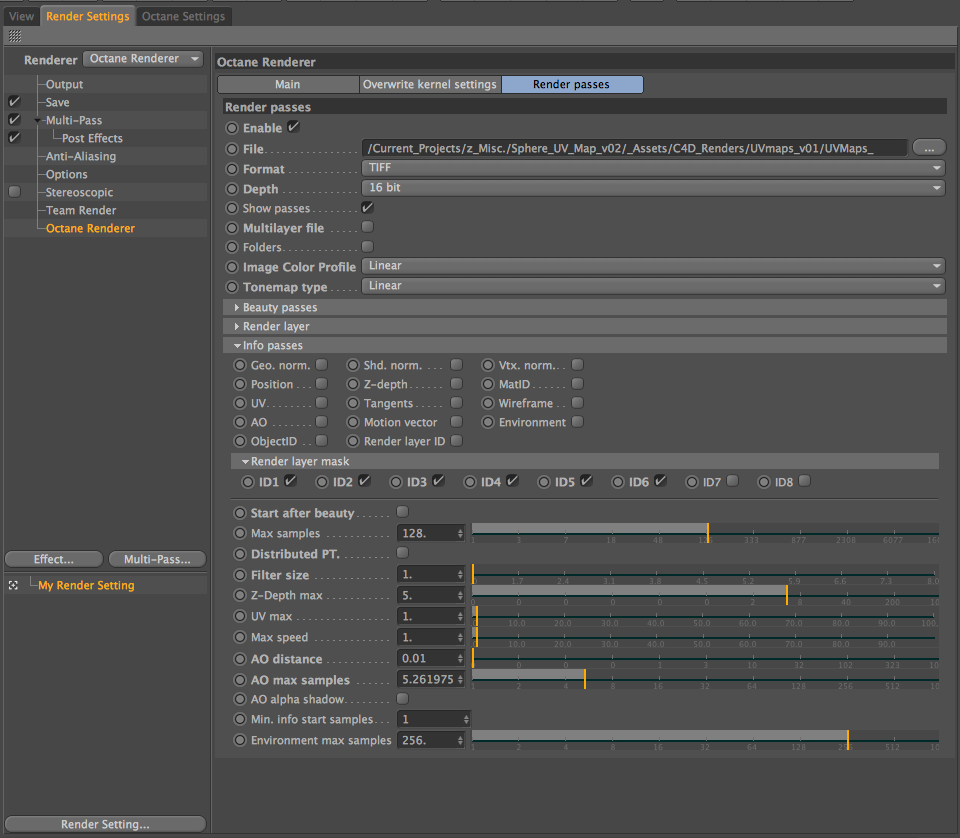Enable the UV info pass checkbox

tap(321, 402)
